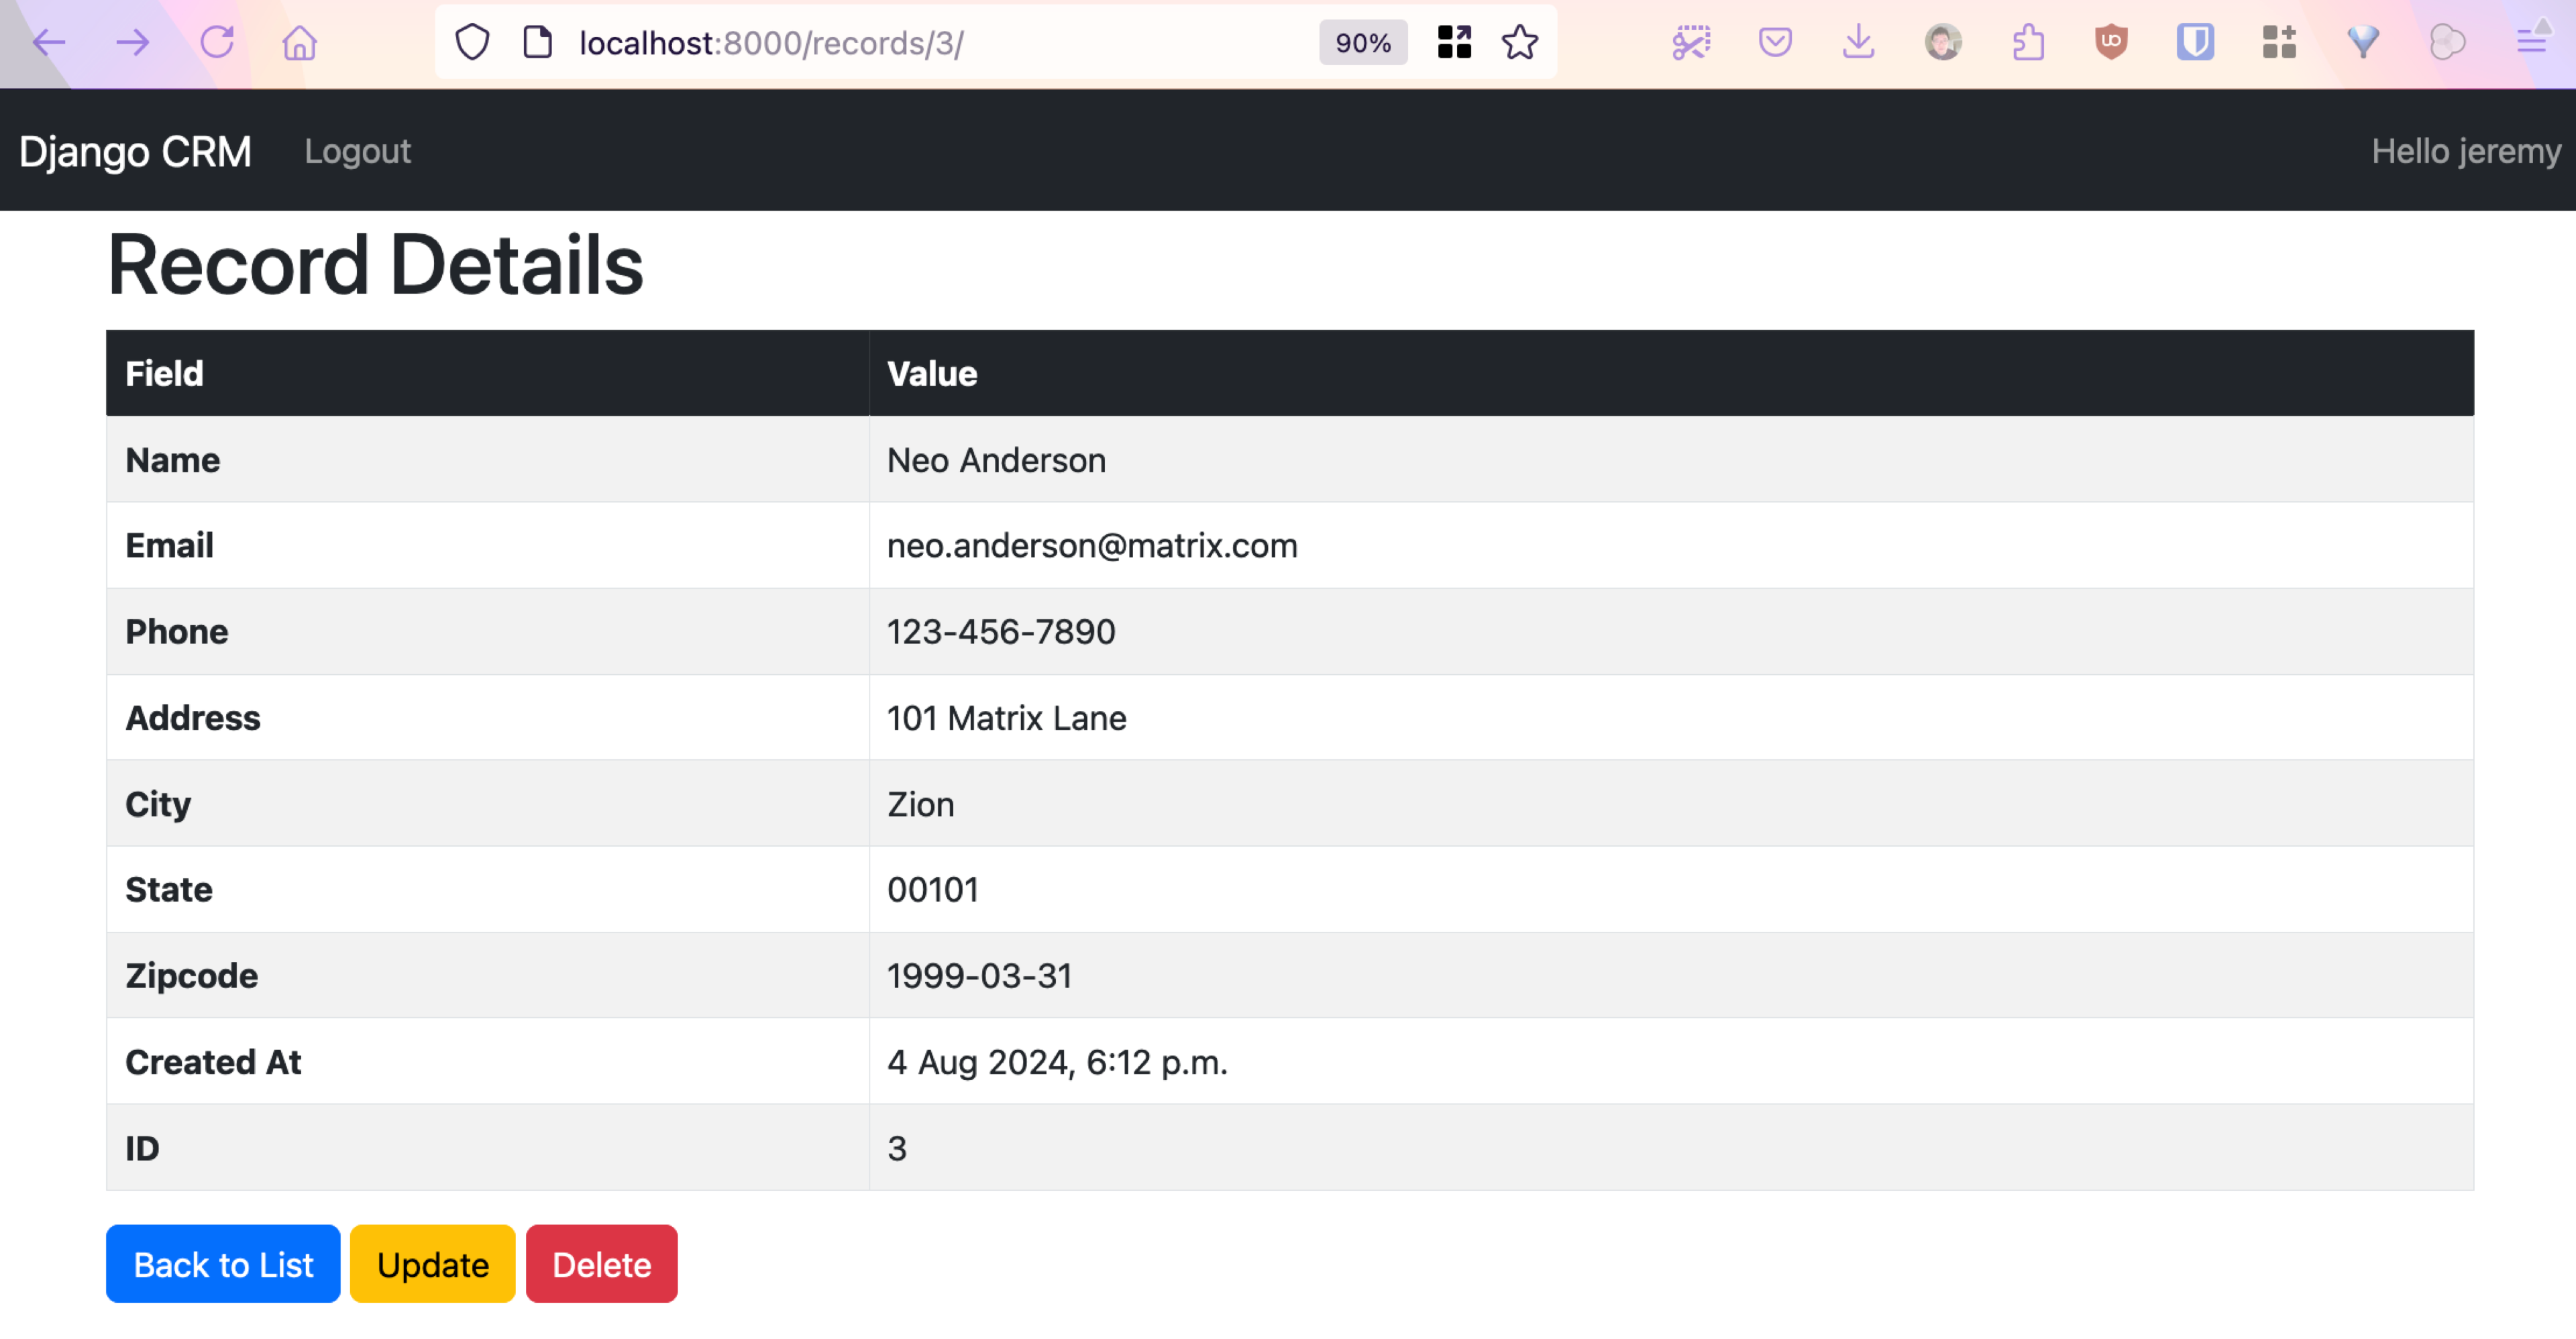Open Firefox hamburger application menu
Viewport: 2576px width, 1339px height.
pos(2531,42)
